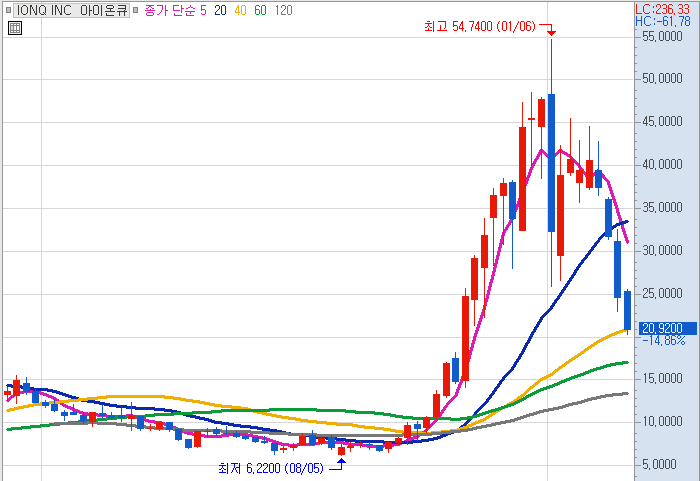Click the -14.86% change value

663,341
